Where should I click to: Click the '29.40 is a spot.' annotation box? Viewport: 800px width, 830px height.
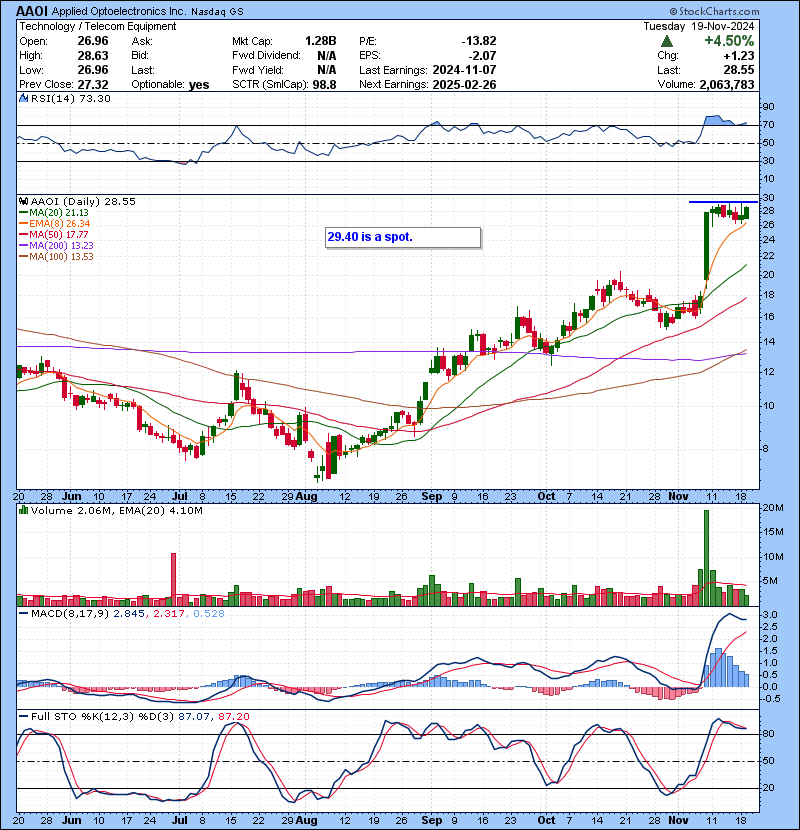[403, 237]
